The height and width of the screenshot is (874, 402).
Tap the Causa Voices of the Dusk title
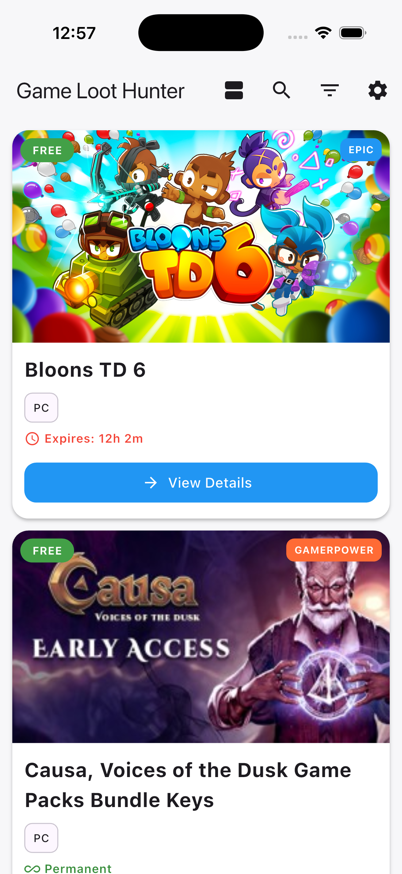tap(188, 785)
